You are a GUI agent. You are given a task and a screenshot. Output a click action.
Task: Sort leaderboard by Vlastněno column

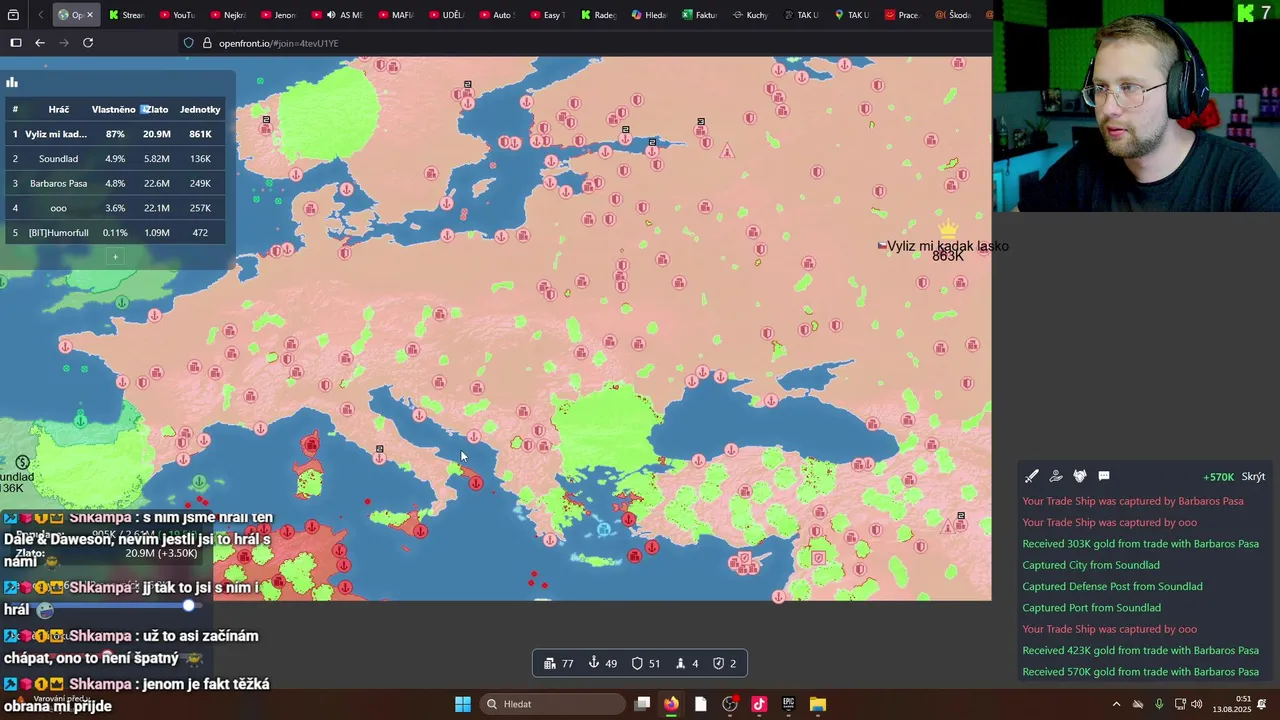[113, 109]
